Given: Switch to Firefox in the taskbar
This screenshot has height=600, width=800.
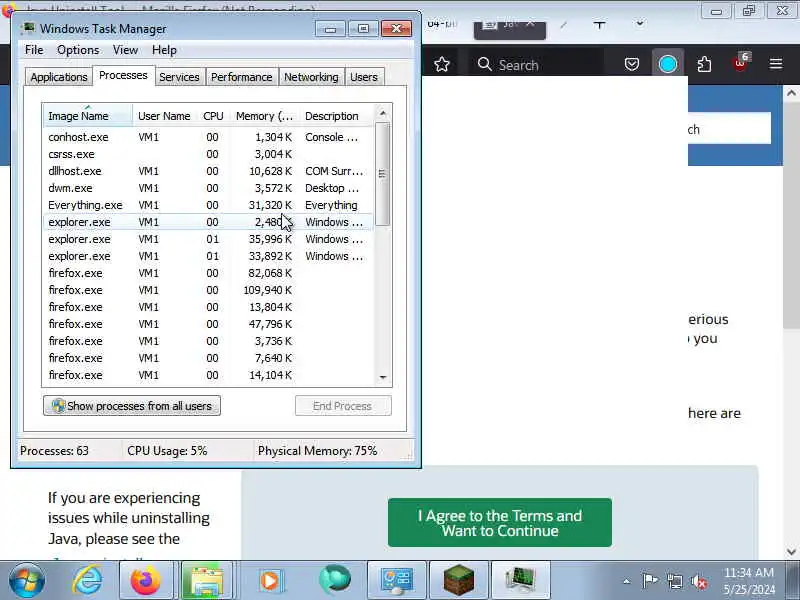Looking at the screenshot, I should tap(145, 580).
